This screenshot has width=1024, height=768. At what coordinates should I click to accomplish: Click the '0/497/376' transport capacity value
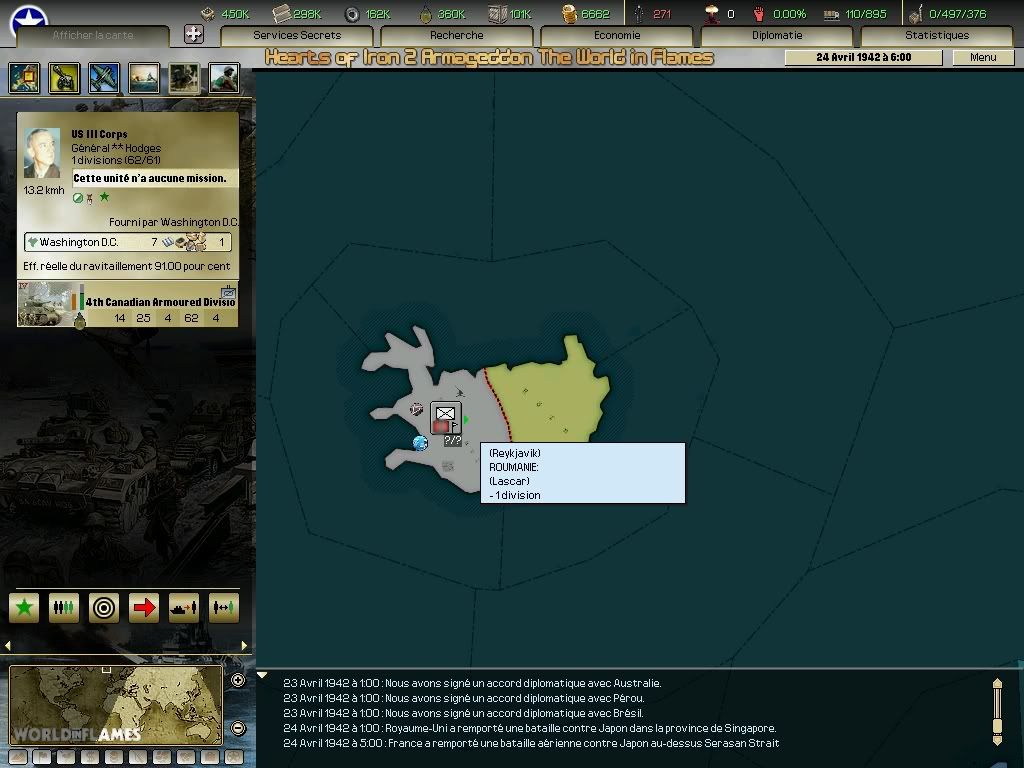[x=957, y=14]
